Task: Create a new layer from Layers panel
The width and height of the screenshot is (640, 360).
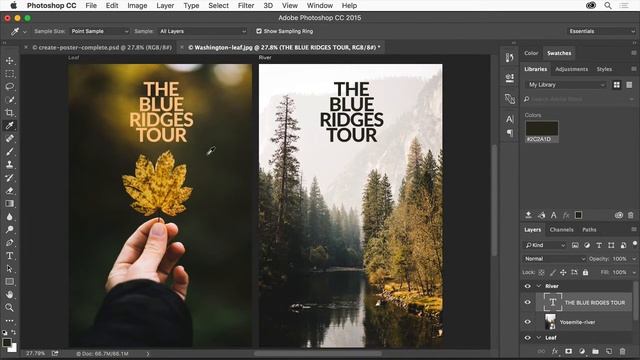Action: point(609,351)
